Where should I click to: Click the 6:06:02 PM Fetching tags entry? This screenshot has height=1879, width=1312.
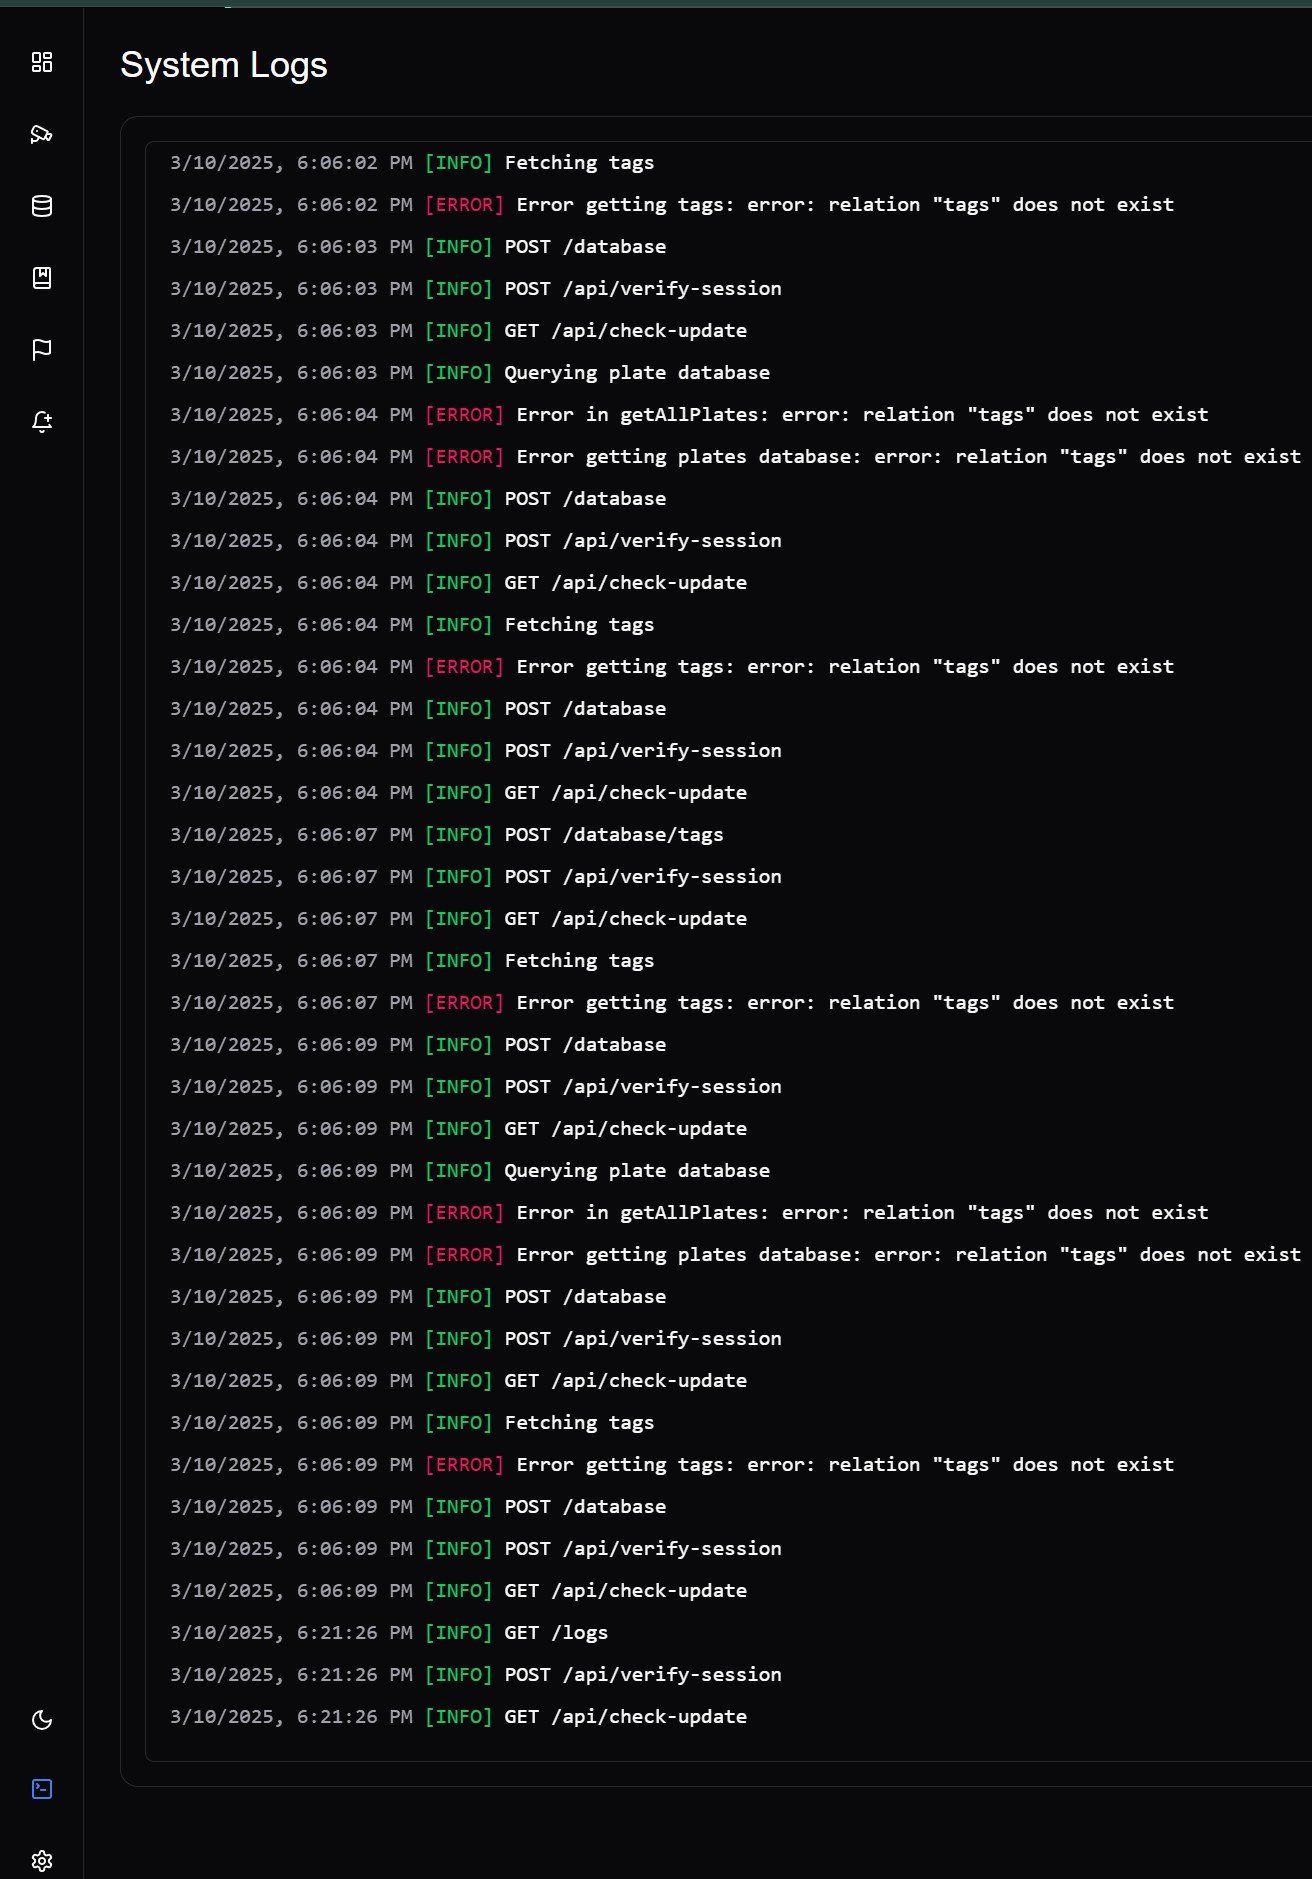579,163
